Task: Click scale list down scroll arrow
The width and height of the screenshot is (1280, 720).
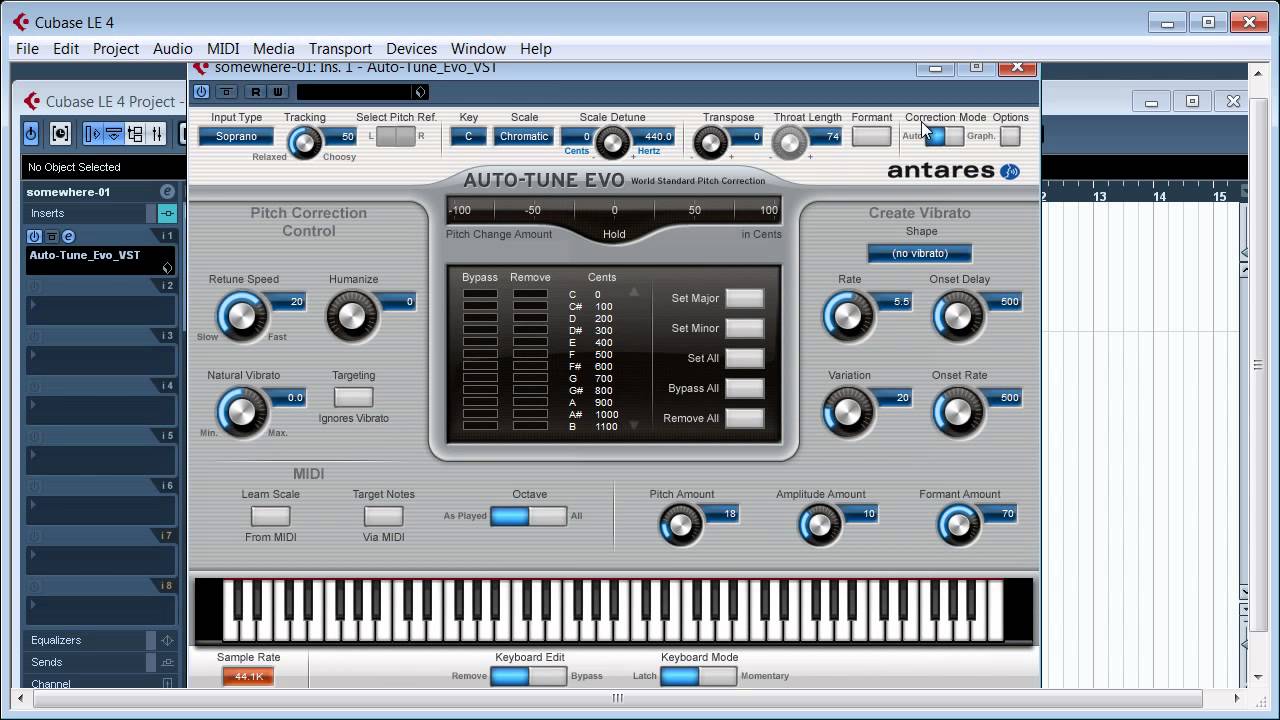Action: [633, 426]
